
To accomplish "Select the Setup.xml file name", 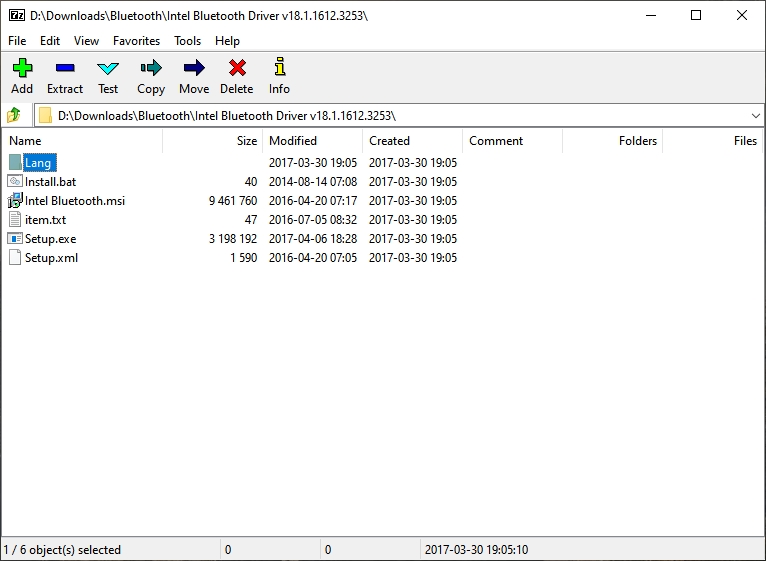I will click(51, 258).
